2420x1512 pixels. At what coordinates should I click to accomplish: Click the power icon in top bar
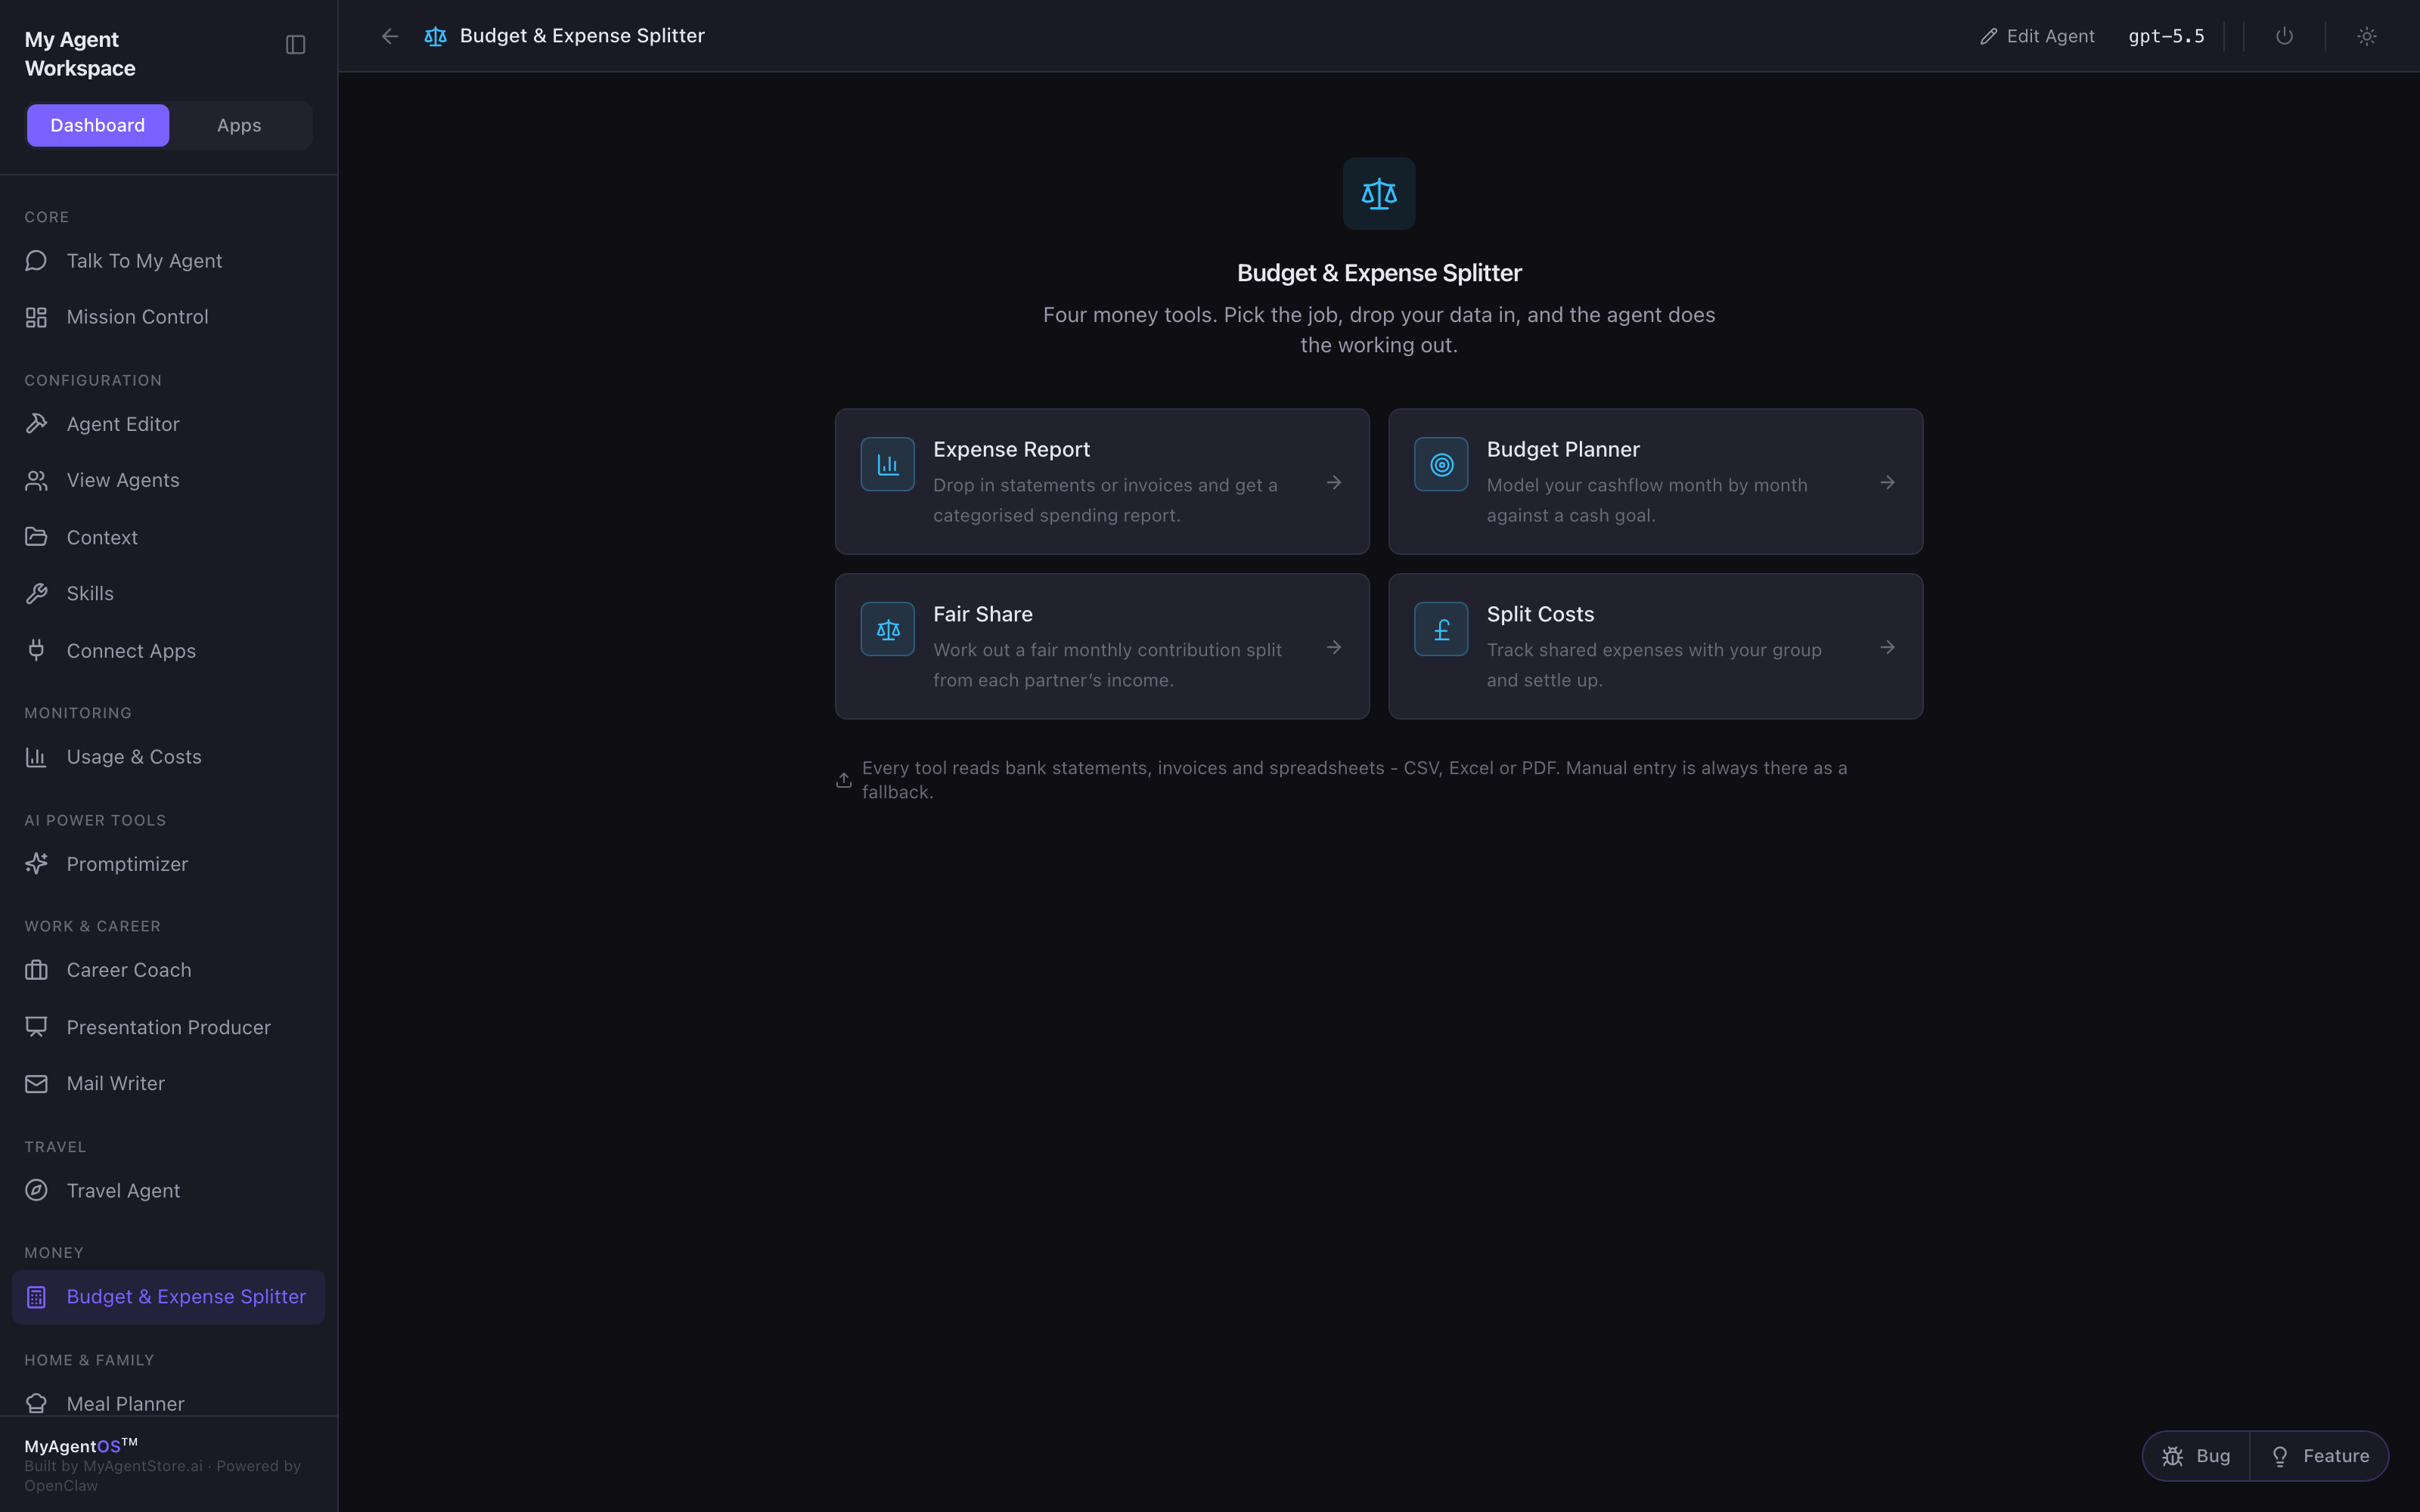[x=2284, y=36]
